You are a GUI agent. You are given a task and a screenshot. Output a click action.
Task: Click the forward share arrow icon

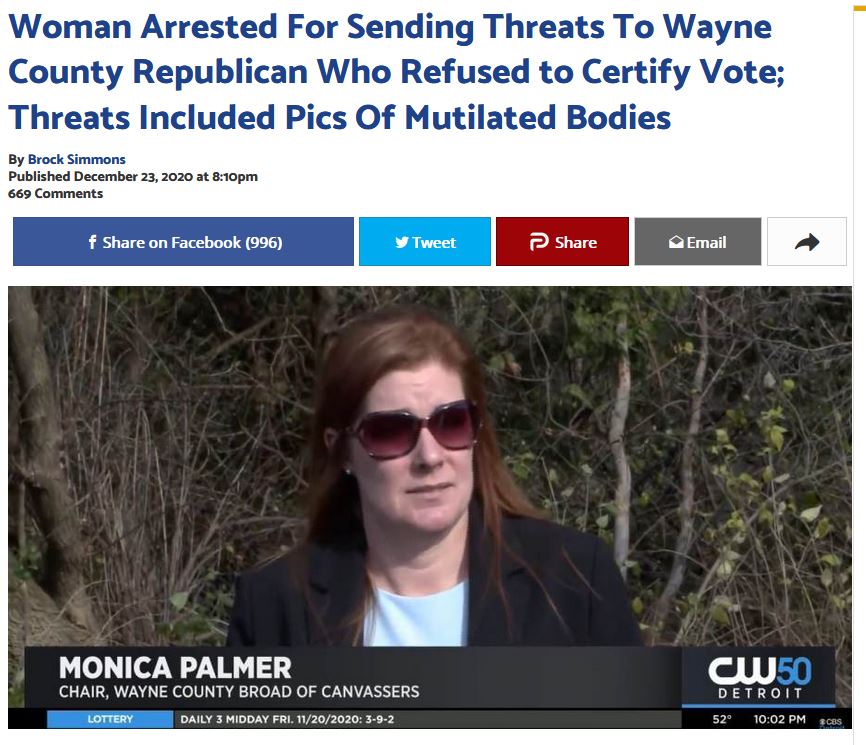click(807, 242)
